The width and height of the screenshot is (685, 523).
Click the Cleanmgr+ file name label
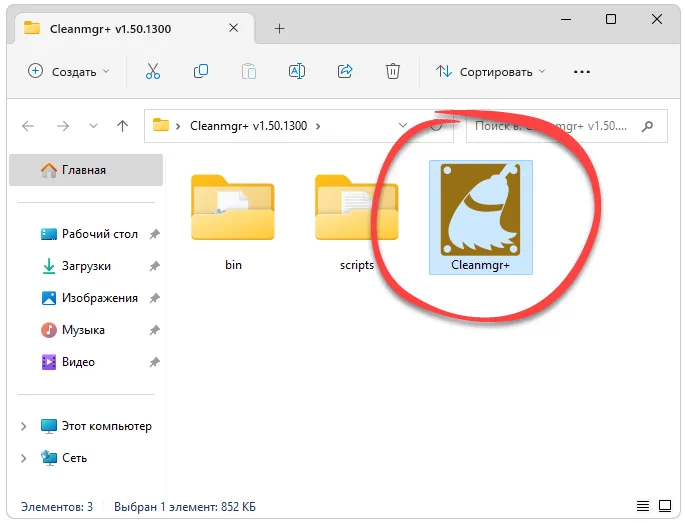pyautogui.click(x=481, y=265)
